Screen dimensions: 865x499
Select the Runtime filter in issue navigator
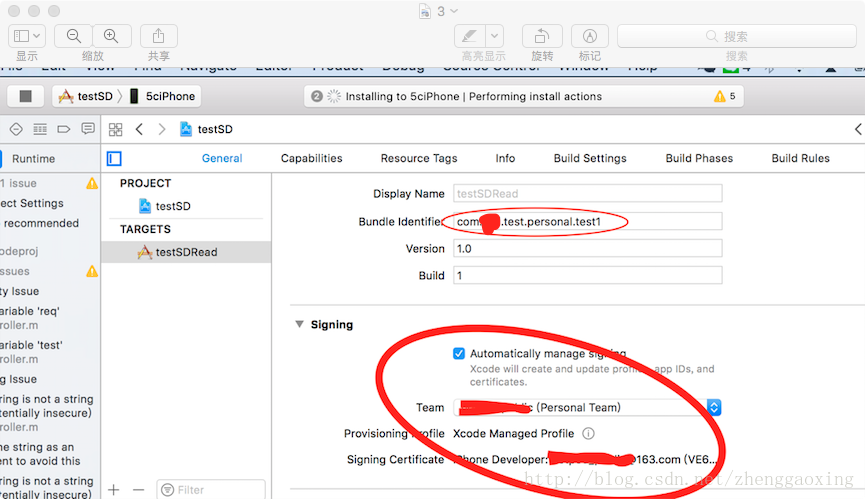33,159
